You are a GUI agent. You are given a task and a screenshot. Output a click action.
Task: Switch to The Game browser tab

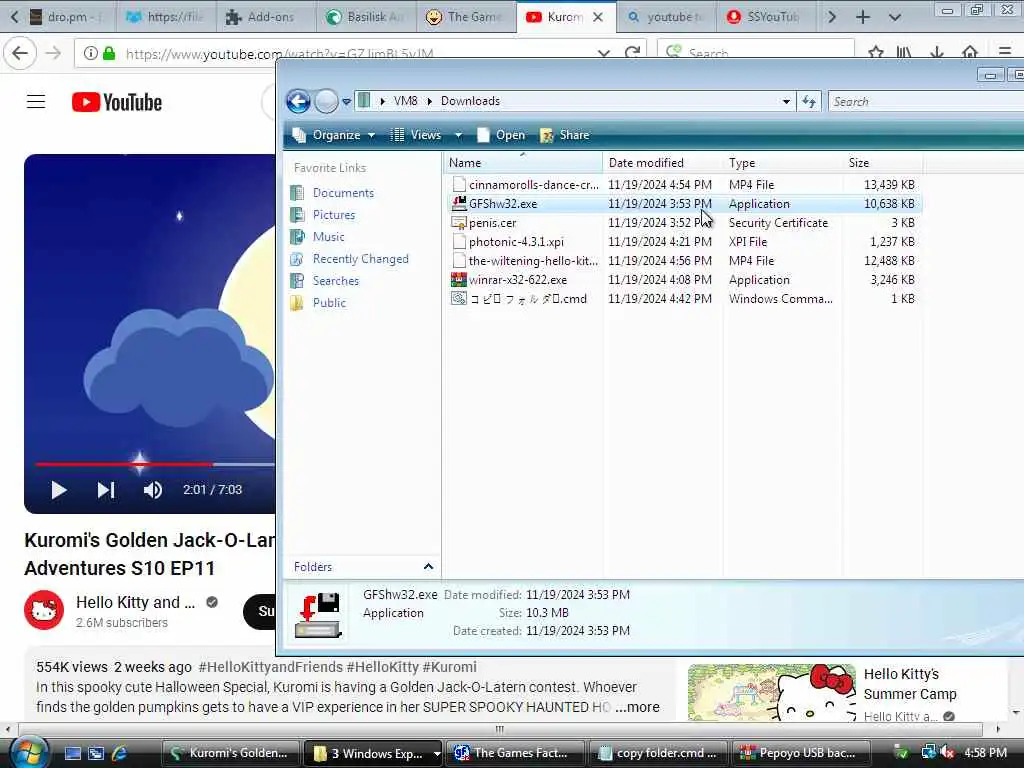465,17
